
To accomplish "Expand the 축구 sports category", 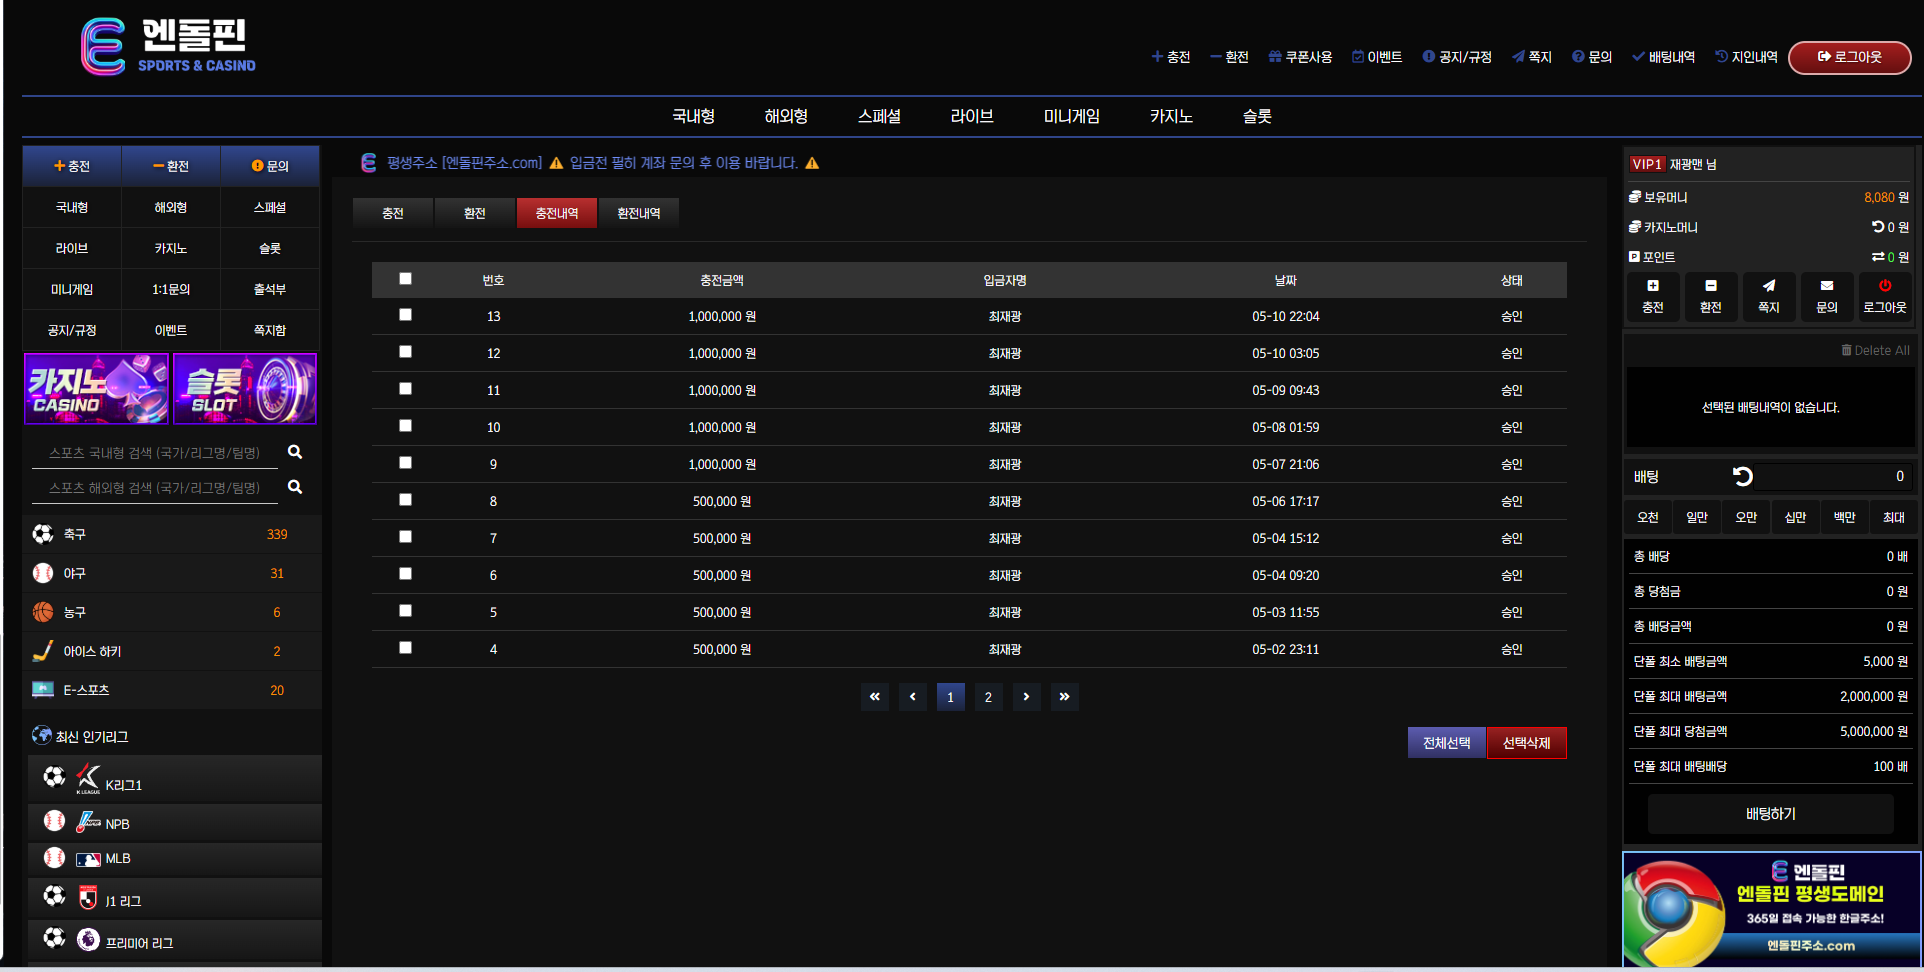I will coord(75,534).
